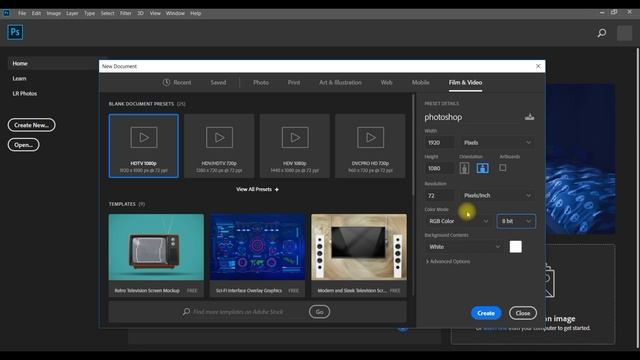Close the New Document dialog with X
Image resolution: width=640 pixels, height=360 pixels.
pos(538,66)
